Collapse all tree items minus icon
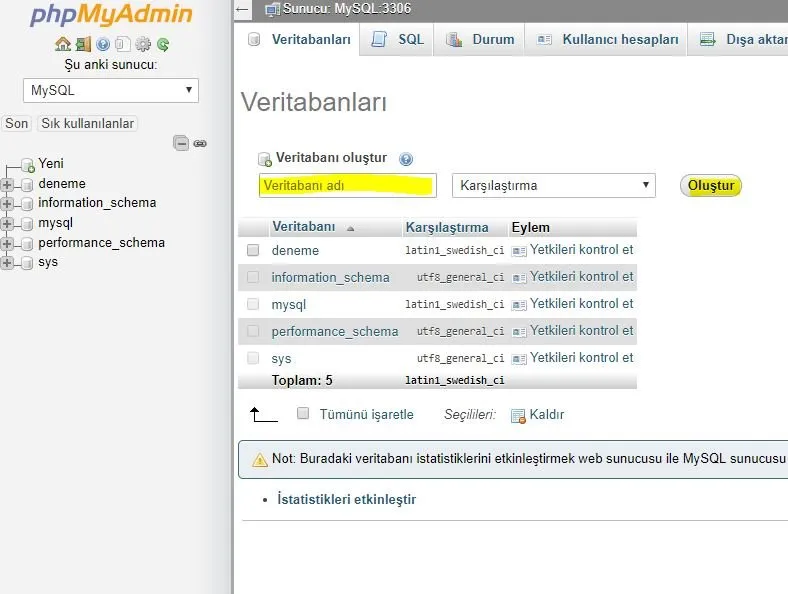This screenshot has height=594, width=788. pos(181,143)
